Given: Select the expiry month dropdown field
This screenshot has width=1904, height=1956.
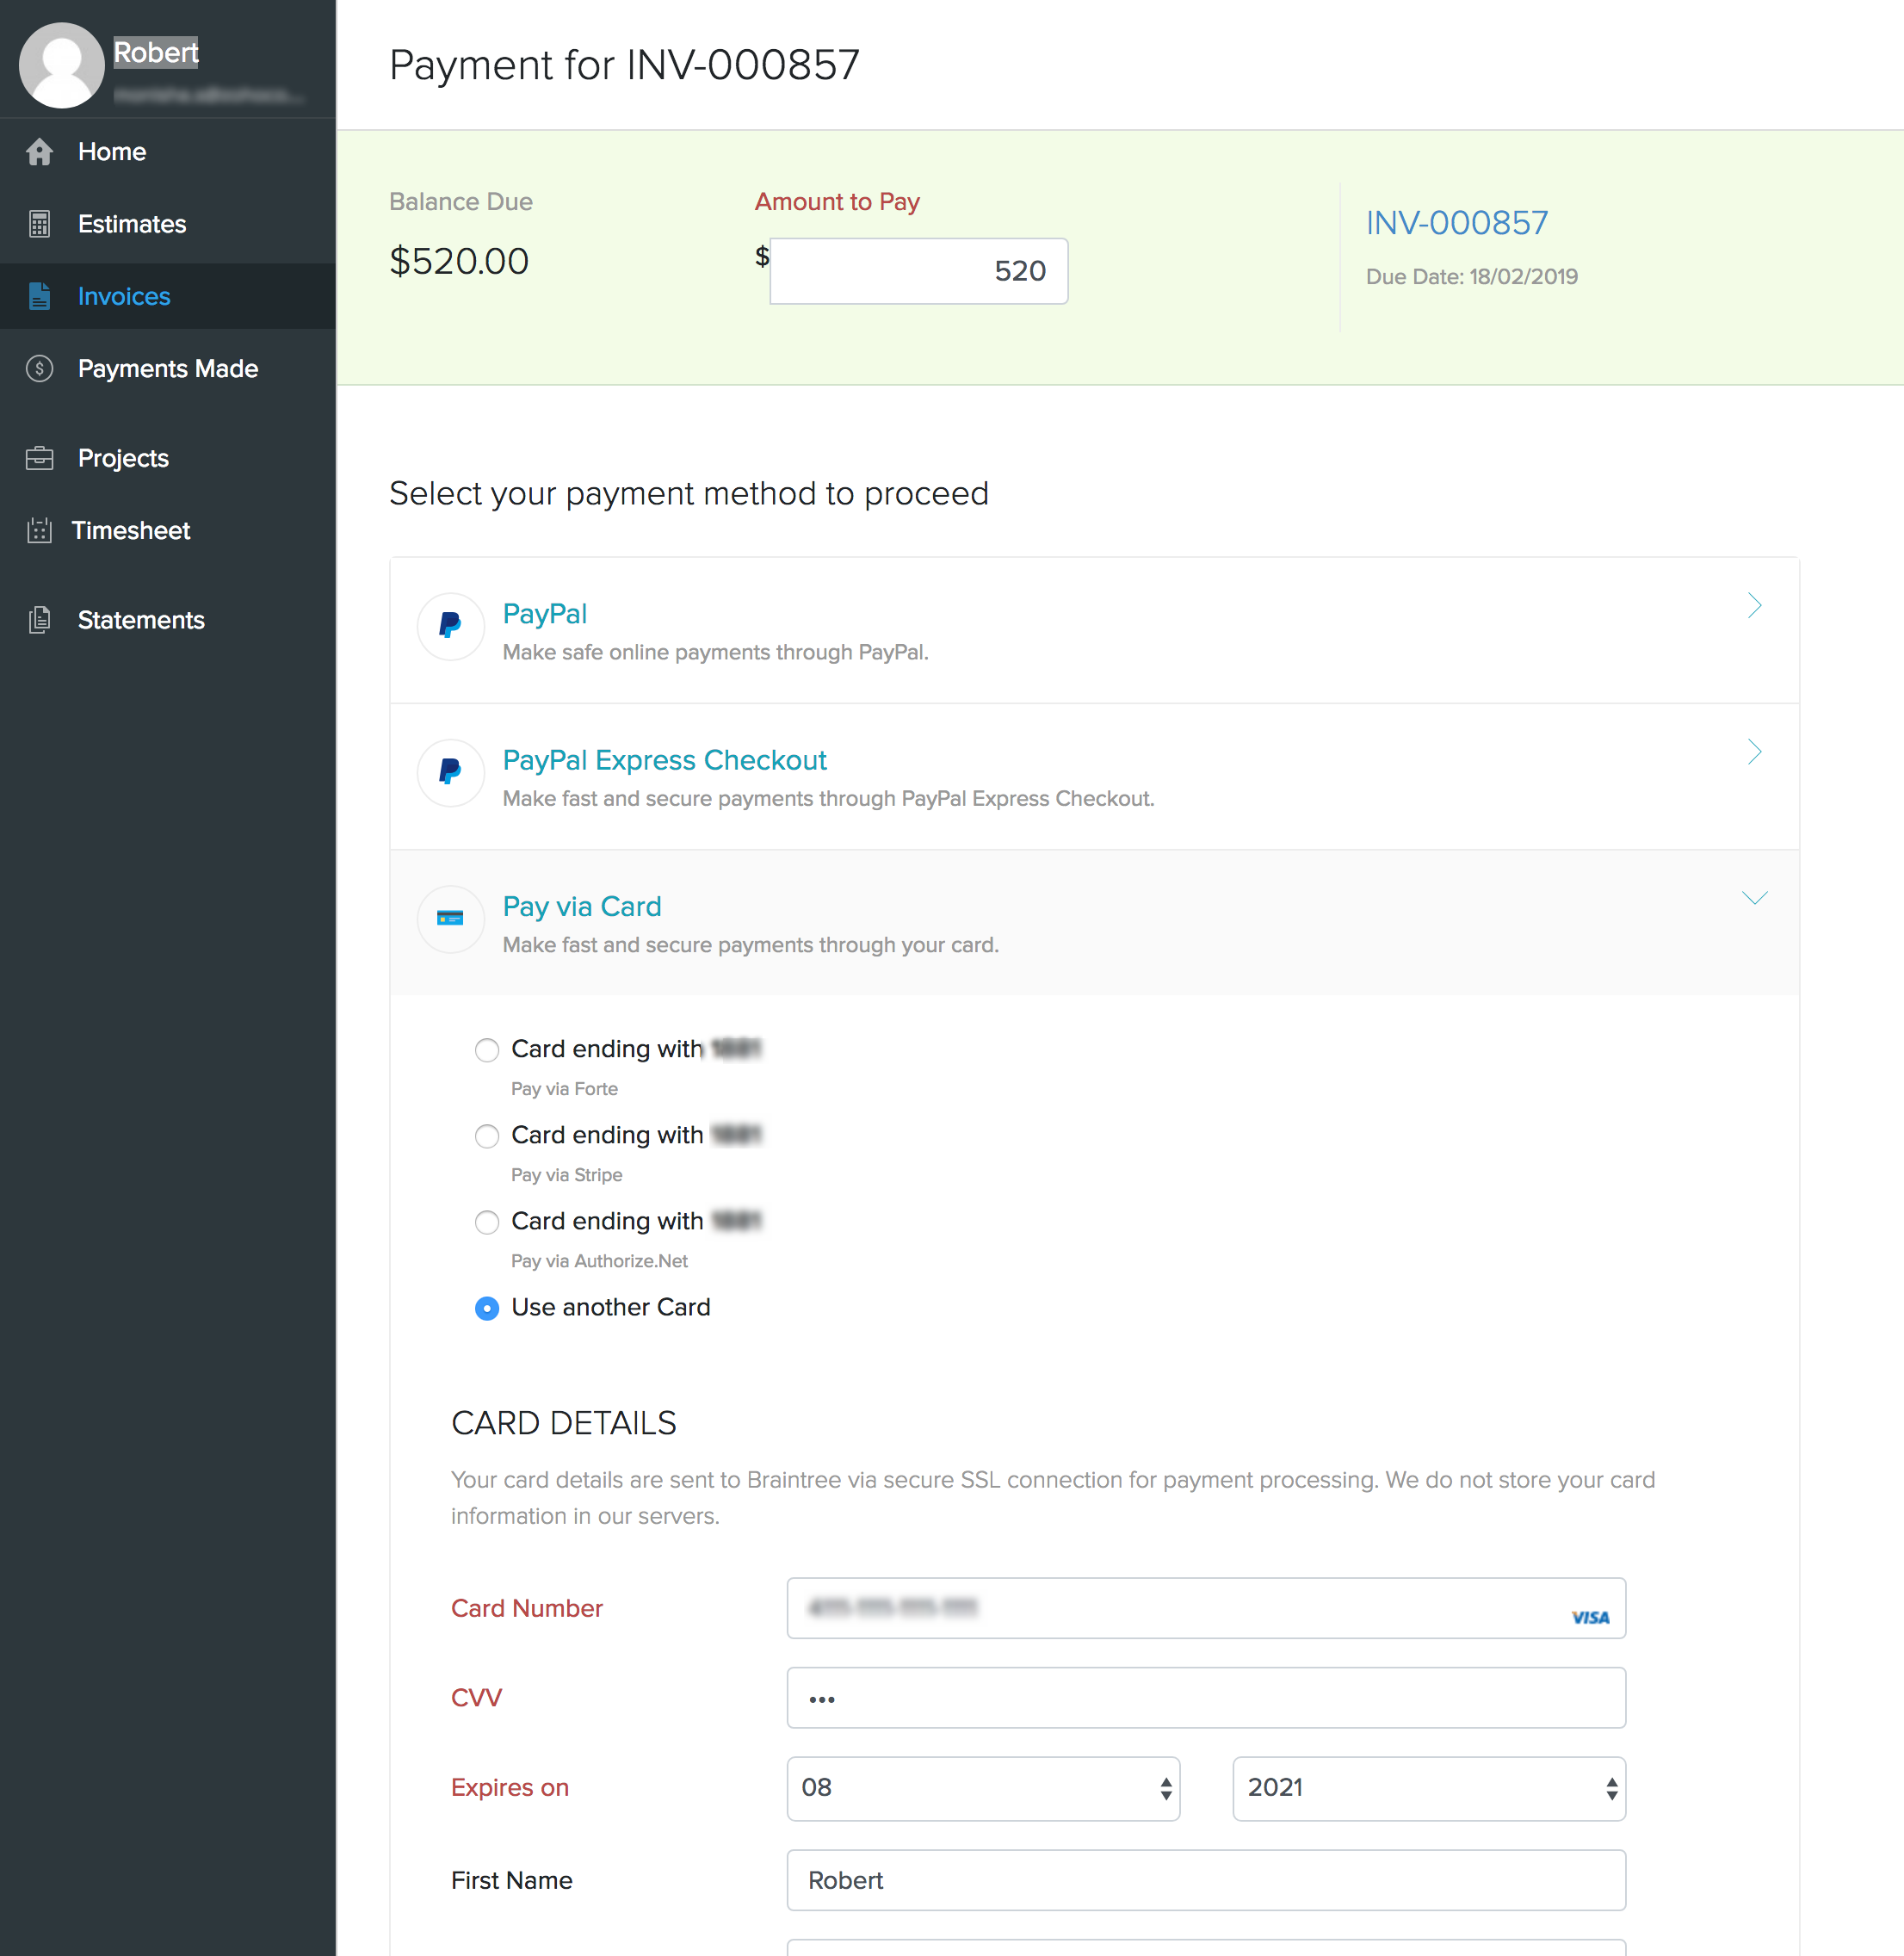Looking at the screenshot, I should 987,1786.
